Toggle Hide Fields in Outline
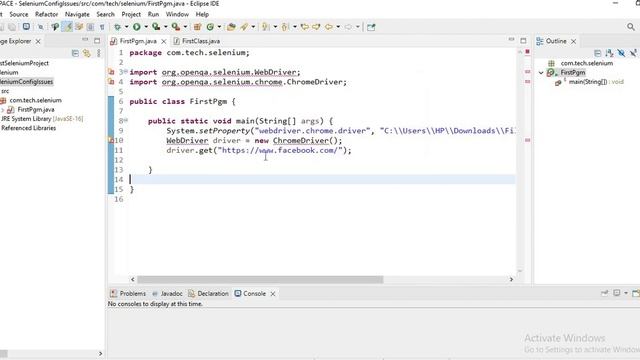This screenshot has width=640, height=360. pos(621,53)
